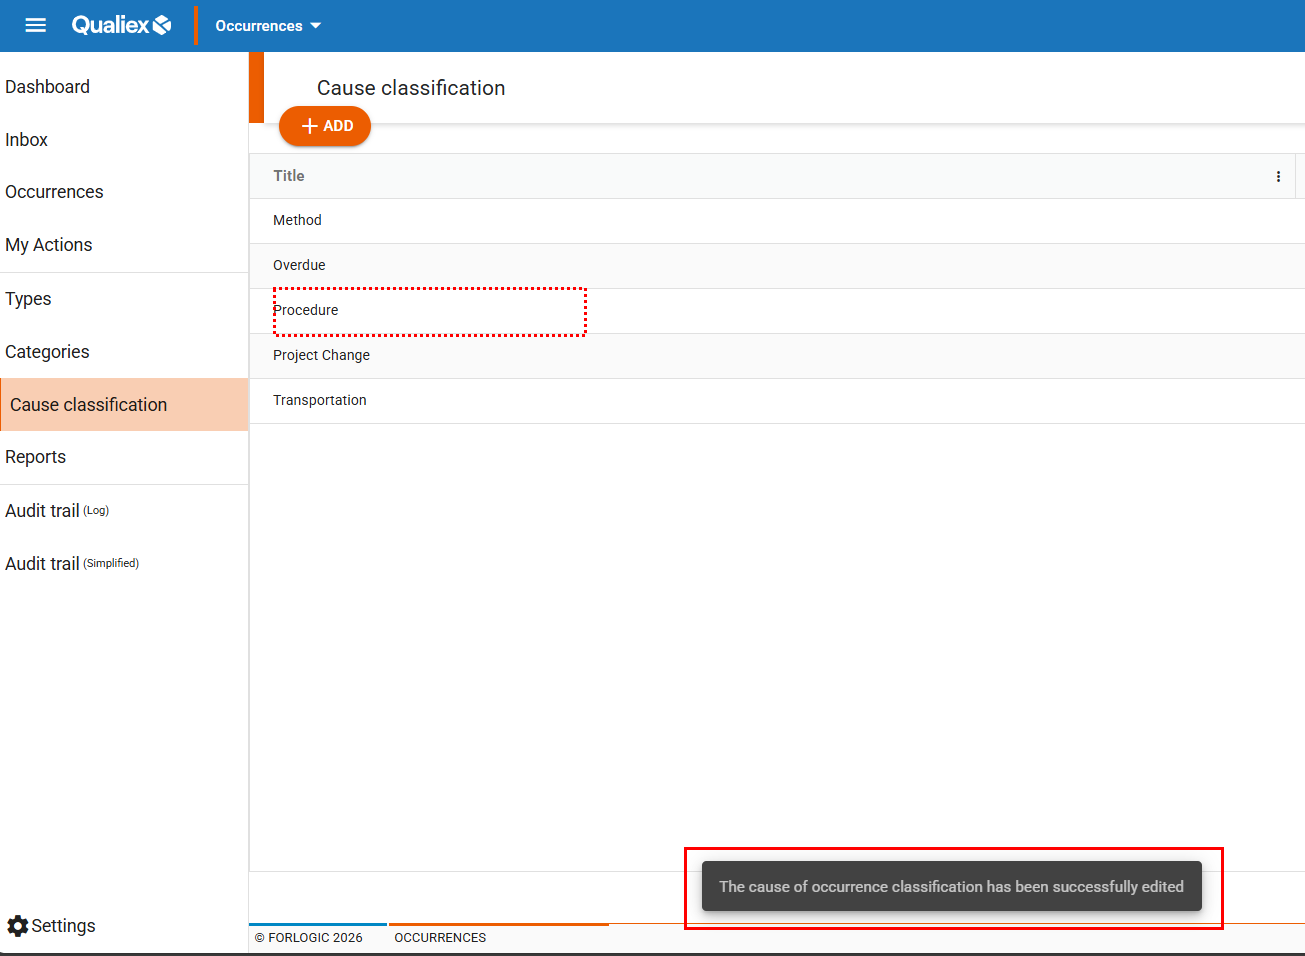The width and height of the screenshot is (1305, 956).
Task: Navigate to My Actions
Action: [49, 245]
